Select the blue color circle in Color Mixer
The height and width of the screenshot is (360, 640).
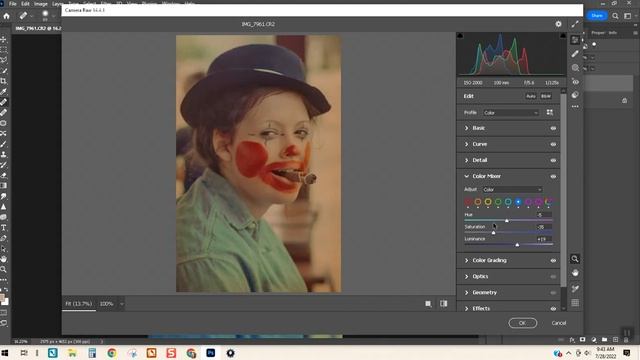[518, 202]
